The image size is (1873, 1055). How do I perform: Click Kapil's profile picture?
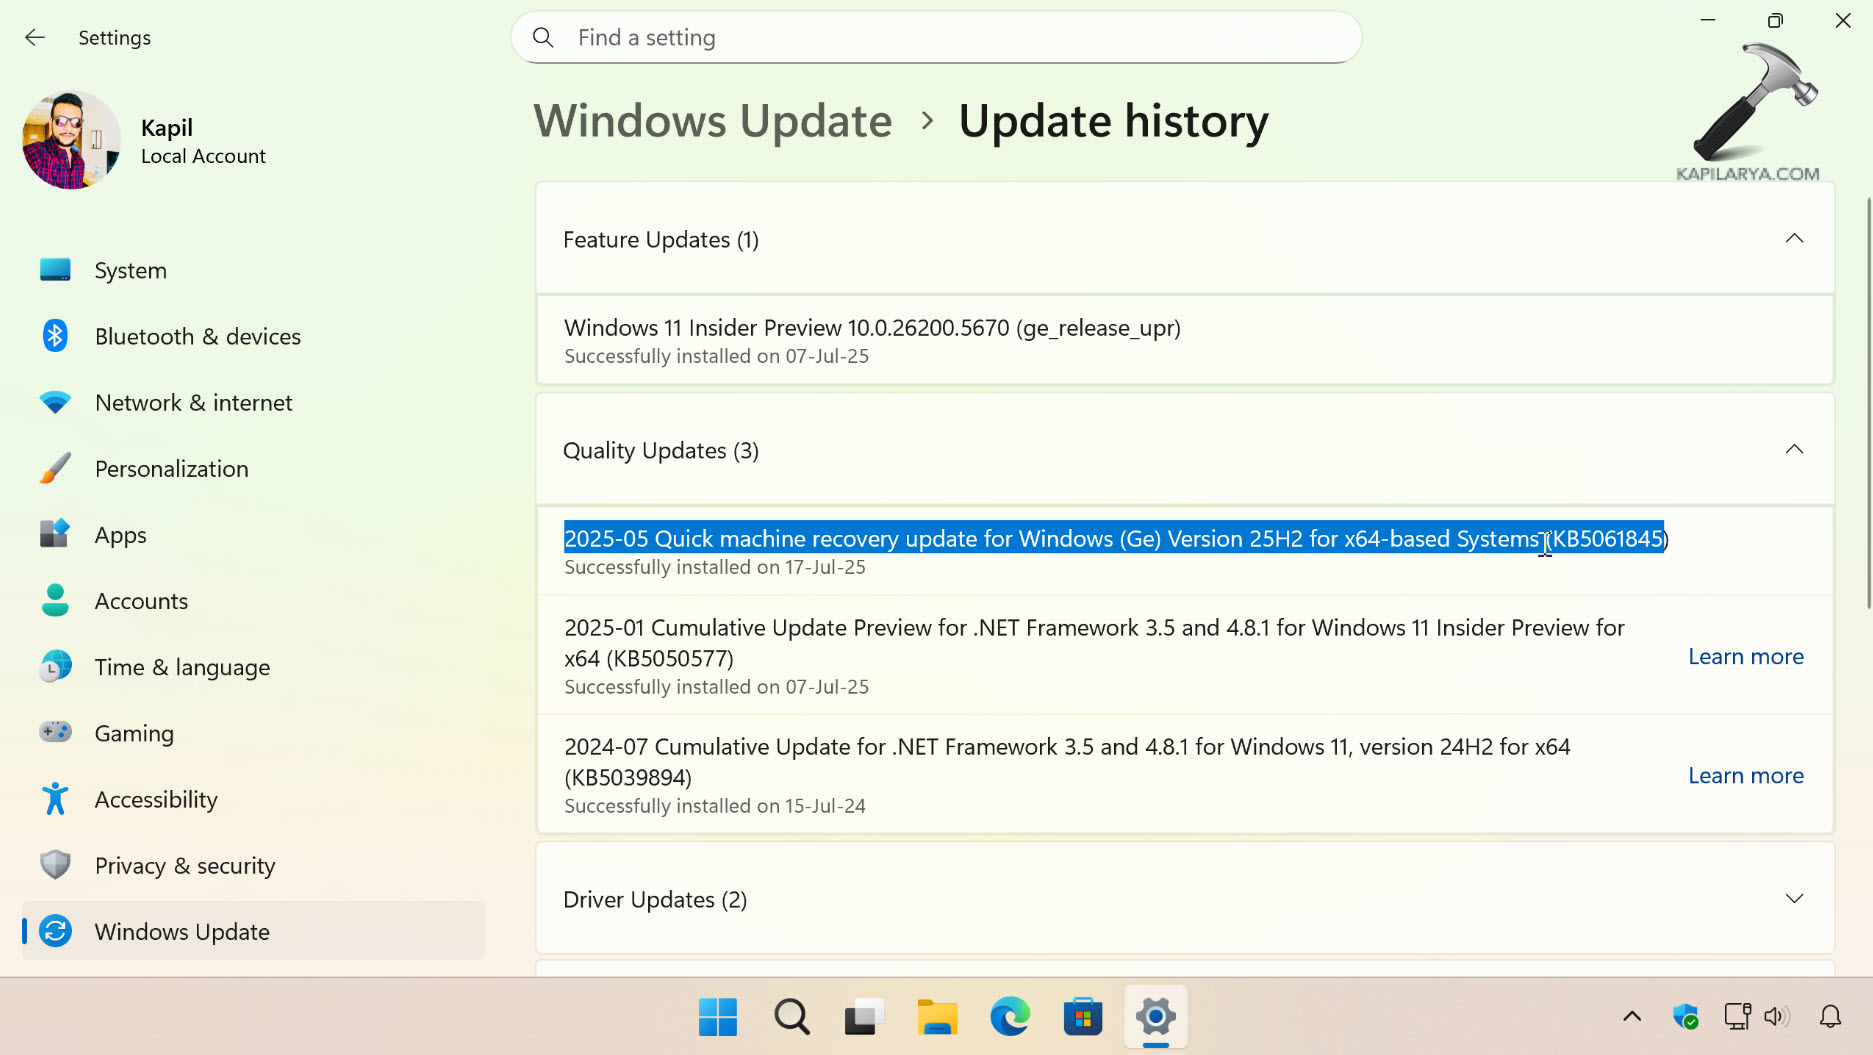point(71,140)
